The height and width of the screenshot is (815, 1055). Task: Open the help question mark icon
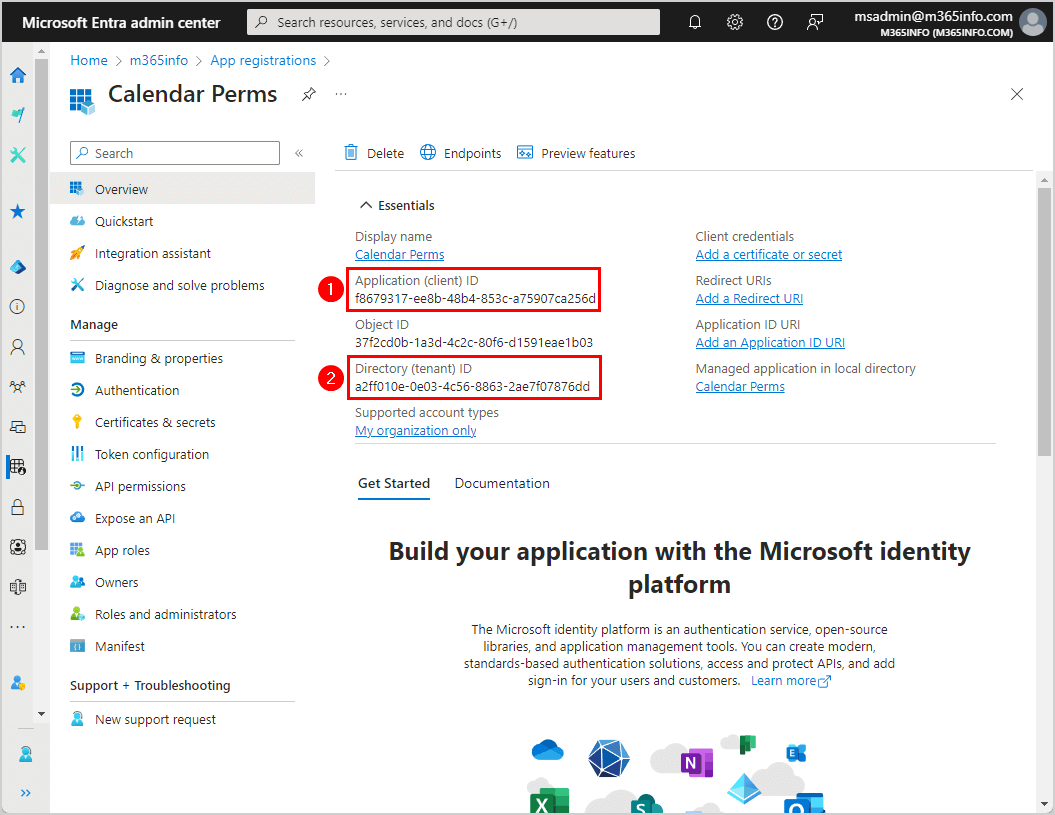tap(774, 22)
